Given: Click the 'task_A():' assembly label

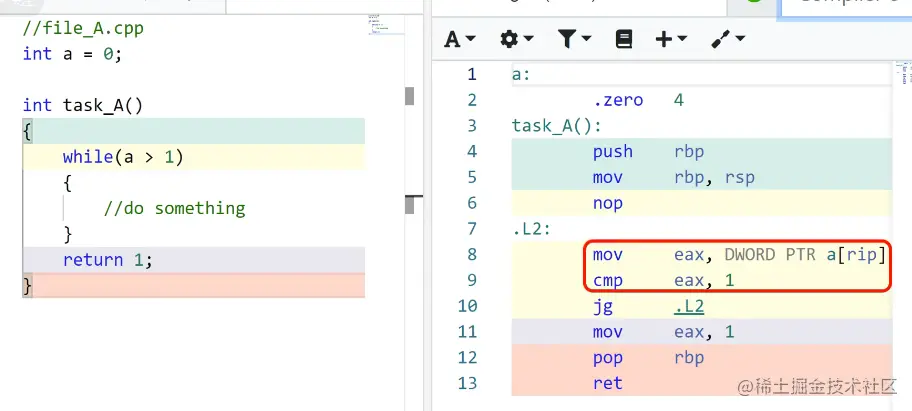Looking at the screenshot, I should tap(557, 126).
